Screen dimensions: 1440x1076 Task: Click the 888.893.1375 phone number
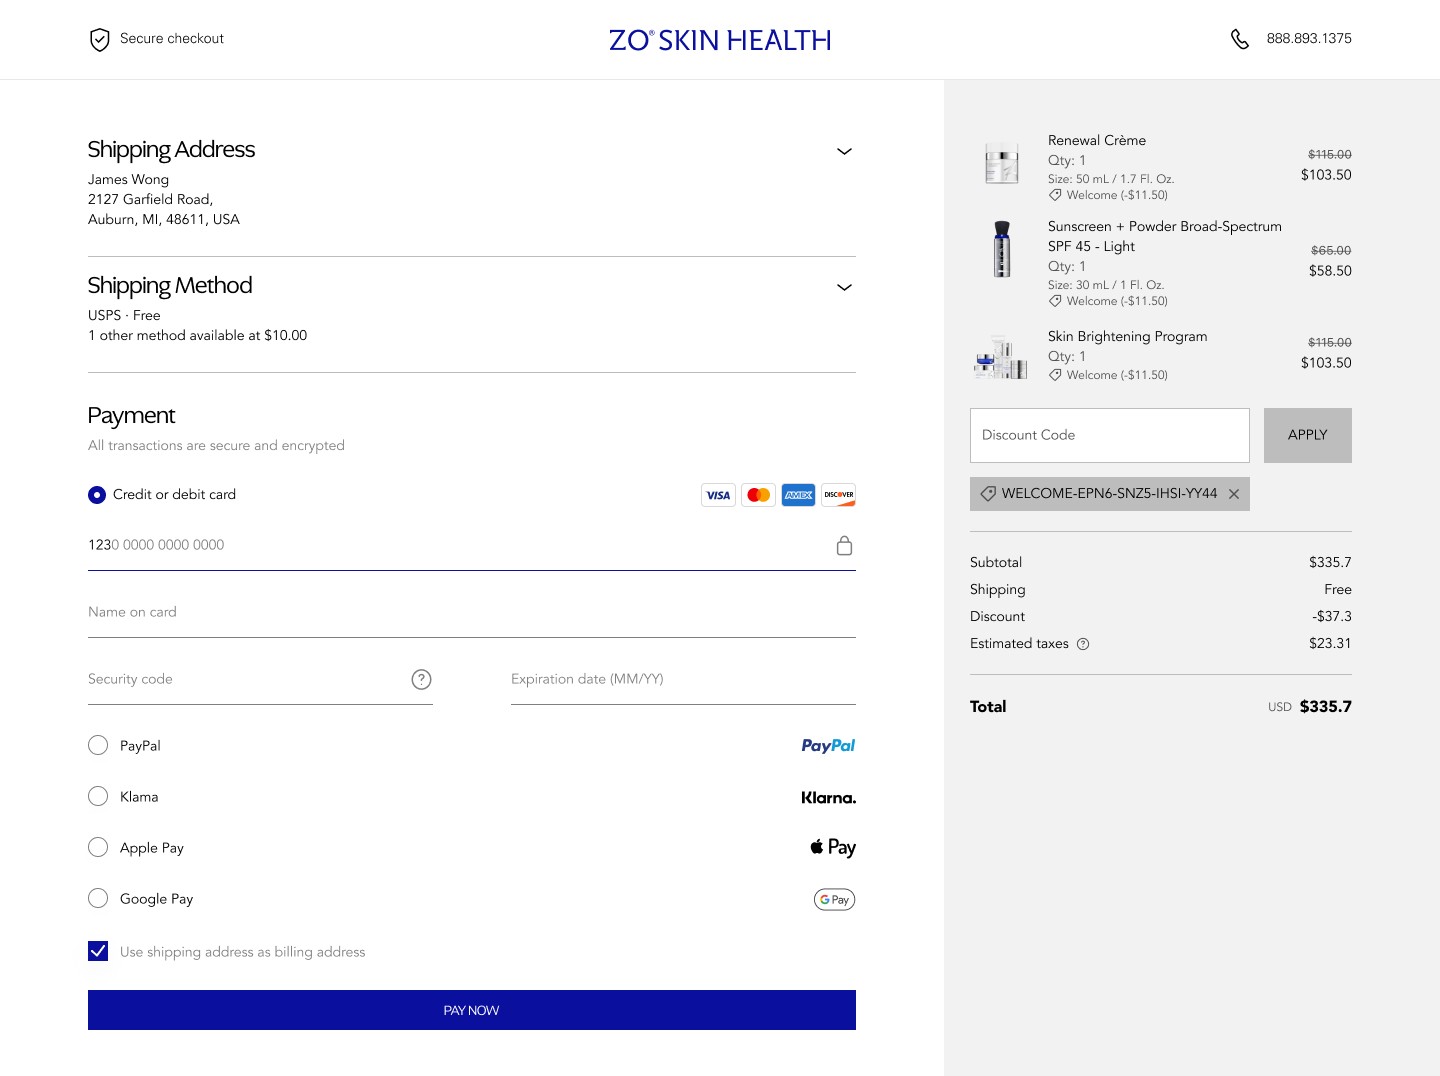pyautogui.click(x=1309, y=38)
